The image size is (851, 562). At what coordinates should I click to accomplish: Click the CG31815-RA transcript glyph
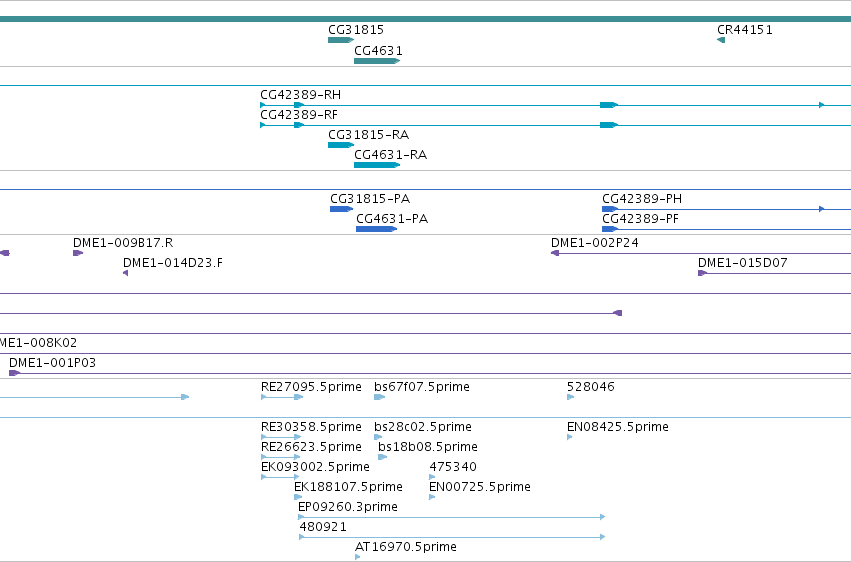341,145
